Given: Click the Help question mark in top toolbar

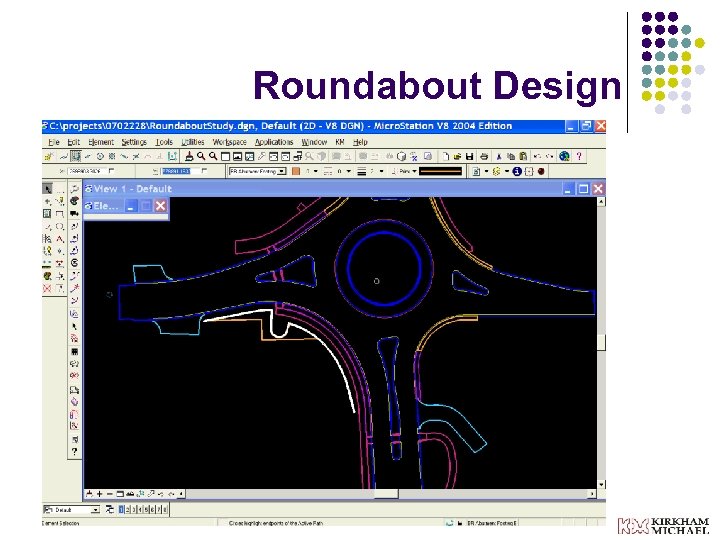Looking at the screenshot, I should pyautogui.click(x=579, y=157).
